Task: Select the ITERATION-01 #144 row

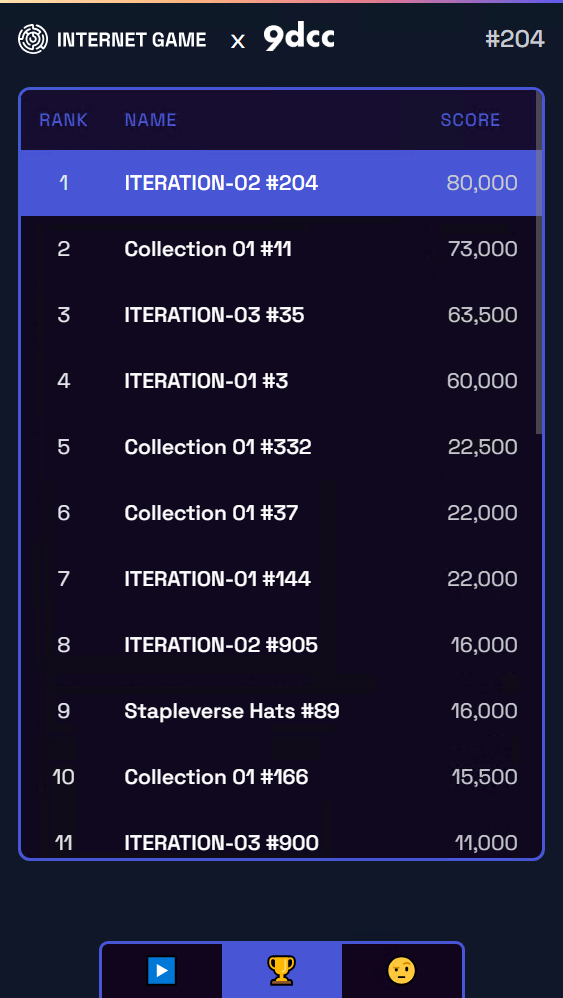Action: click(x=279, y=579)
